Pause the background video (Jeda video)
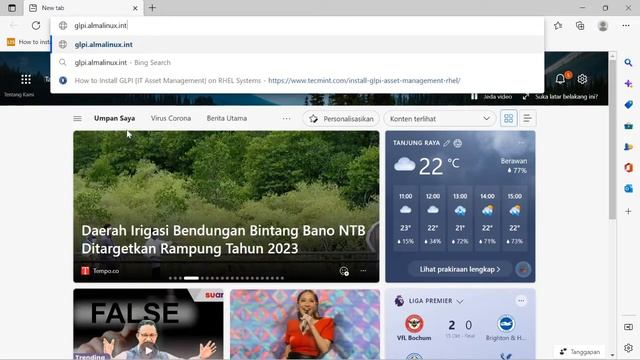The image size is (640, 360). [491, 96]
